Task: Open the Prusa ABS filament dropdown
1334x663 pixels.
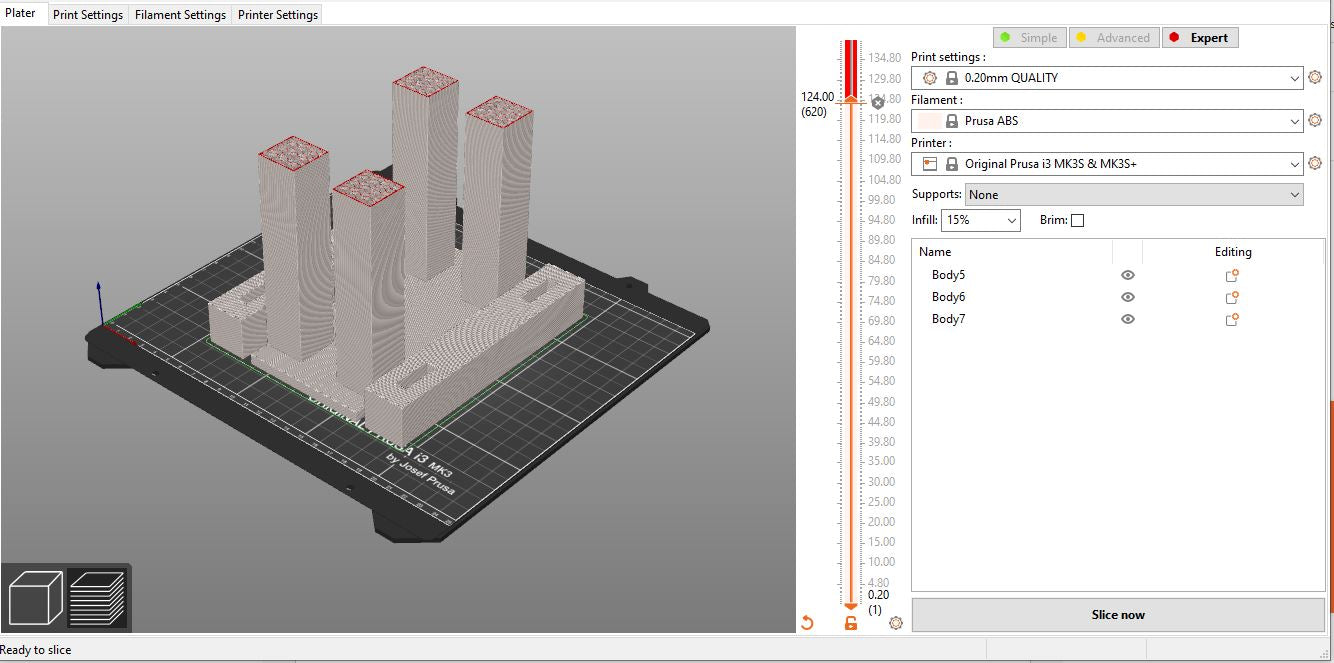Action: 1295,121
